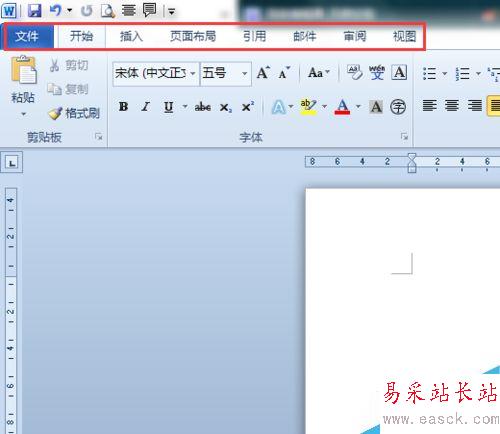The image size is (500, 434).
Task: Apply red font color
Action: click(x=342, y=107)
